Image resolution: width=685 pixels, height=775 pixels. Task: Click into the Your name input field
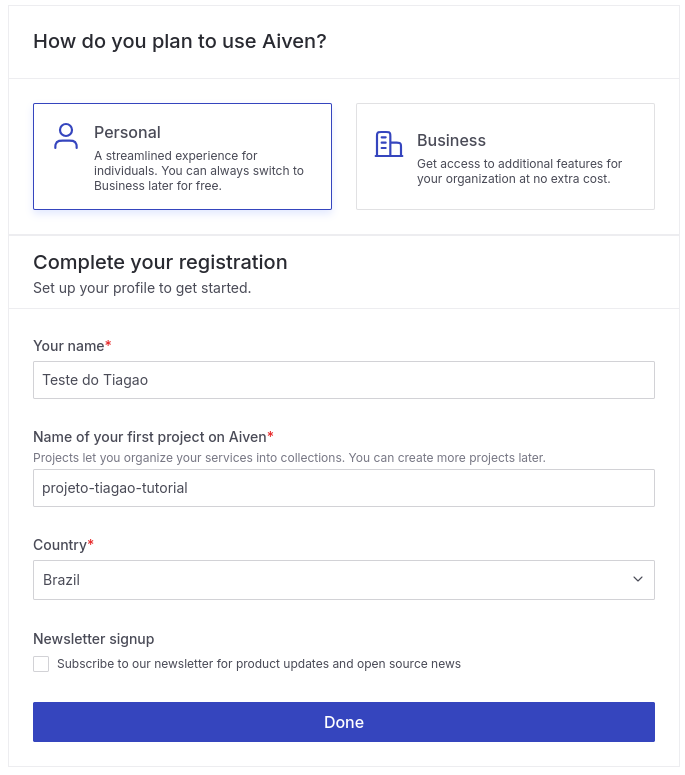click(343, 380)
